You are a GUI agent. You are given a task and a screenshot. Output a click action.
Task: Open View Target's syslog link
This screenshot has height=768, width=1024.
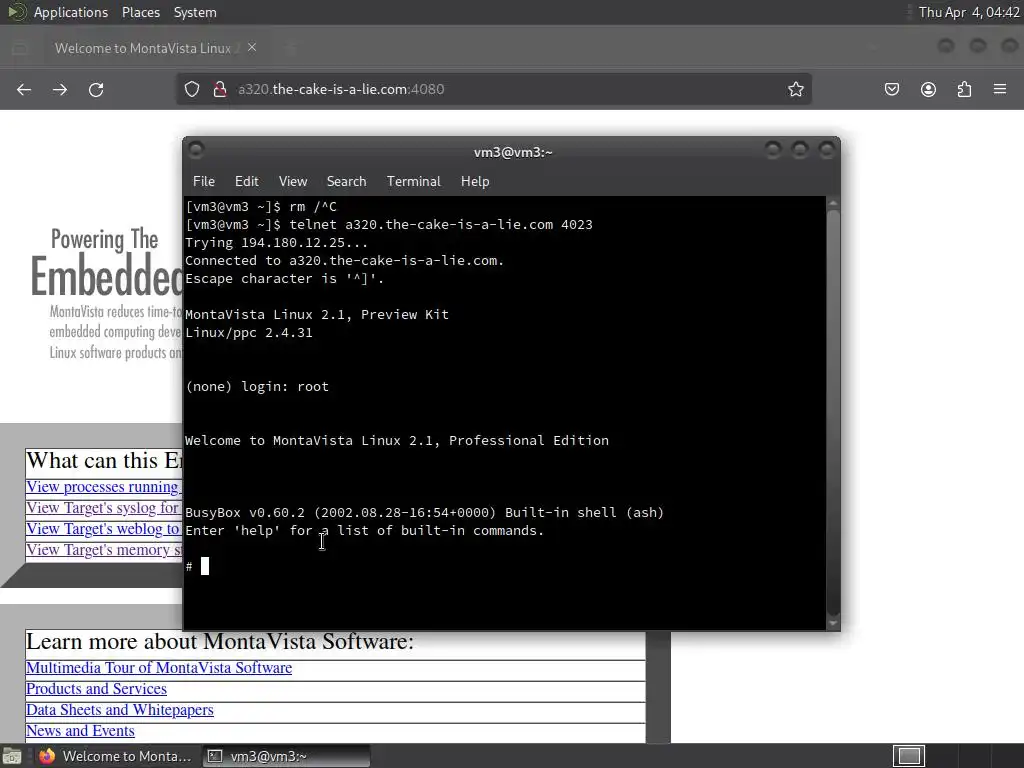point(104,507)
